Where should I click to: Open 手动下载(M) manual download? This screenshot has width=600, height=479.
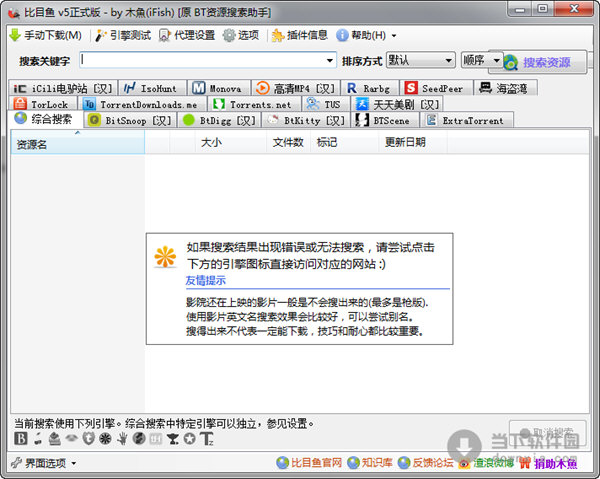pyautogui.click(x=46, y=36)
